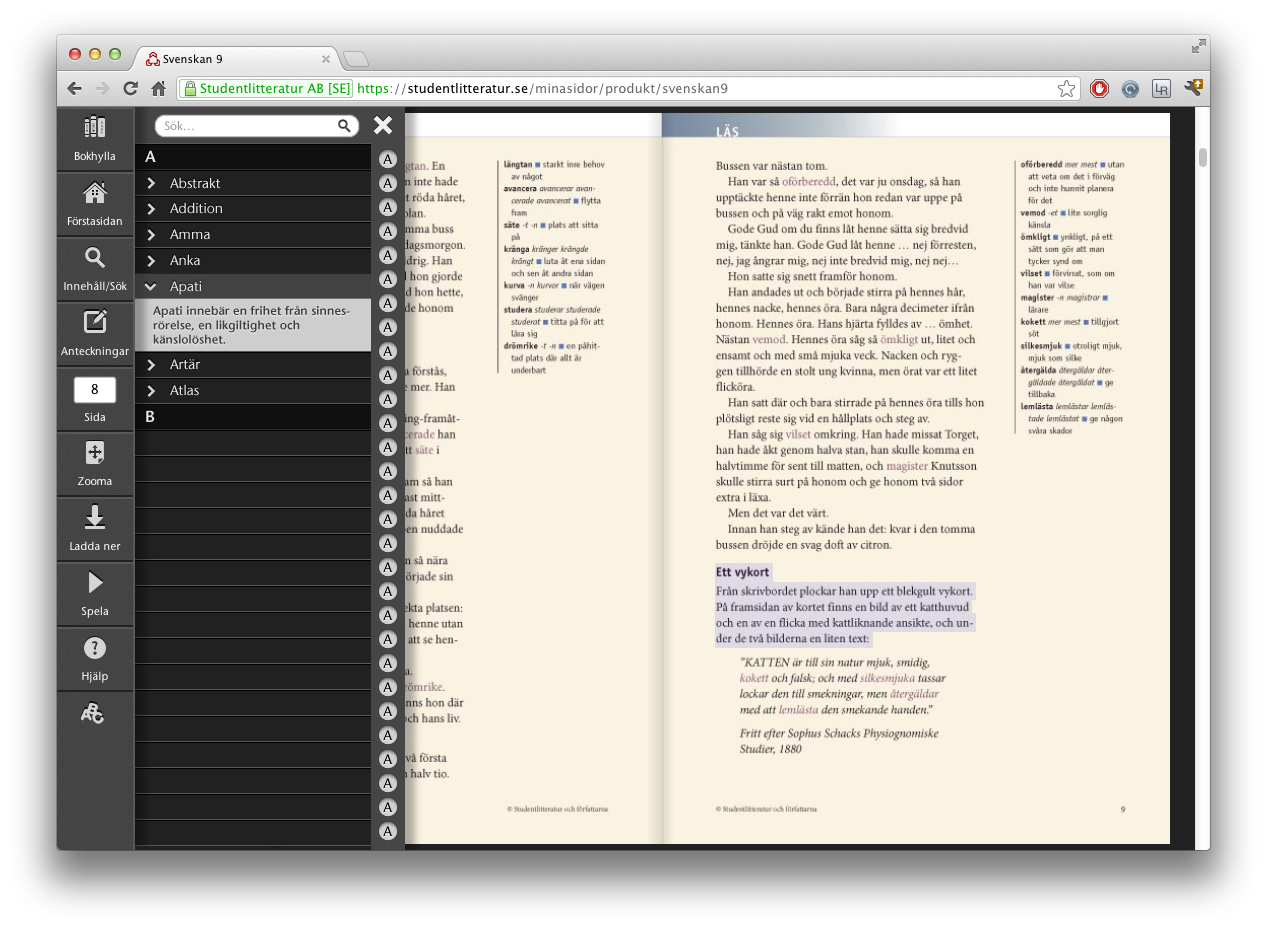Open the Bokhylla panel
The image size is (1267, 929).
click(94, 139)
